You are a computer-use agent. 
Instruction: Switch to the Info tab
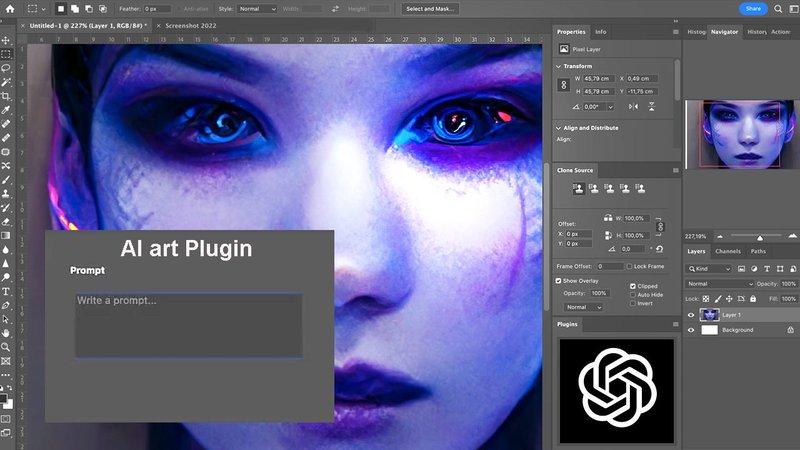[x=601, y=32]
